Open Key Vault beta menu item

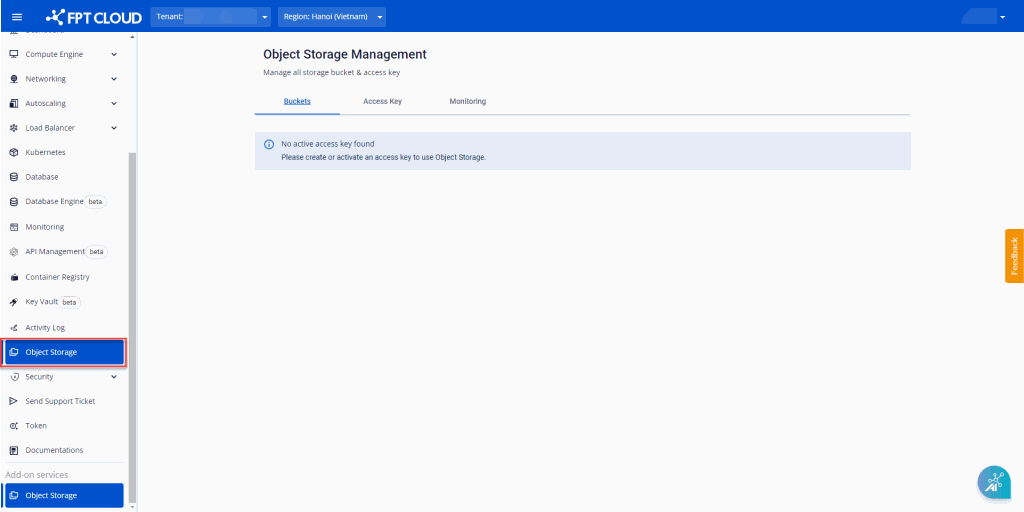64,302
